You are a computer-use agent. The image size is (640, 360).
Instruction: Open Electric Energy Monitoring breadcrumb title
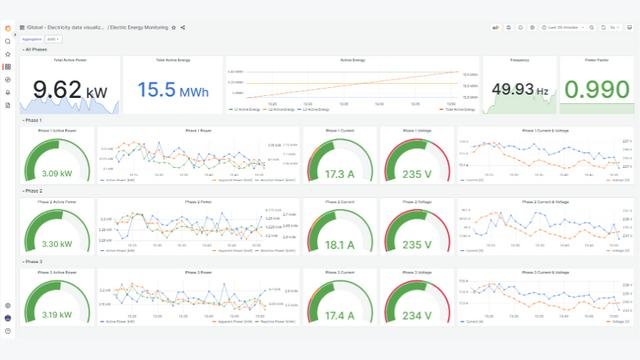pos(139,27)
